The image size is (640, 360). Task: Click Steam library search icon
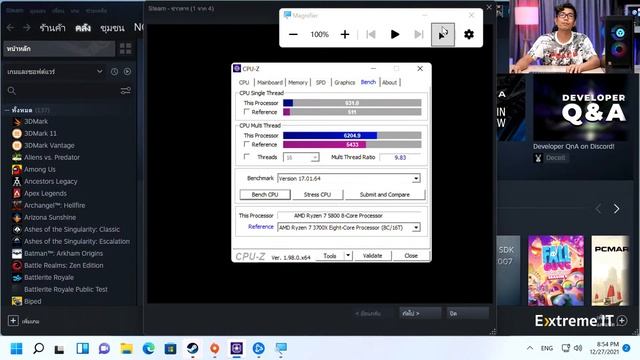pyautogui.click(x=12, y=91)
